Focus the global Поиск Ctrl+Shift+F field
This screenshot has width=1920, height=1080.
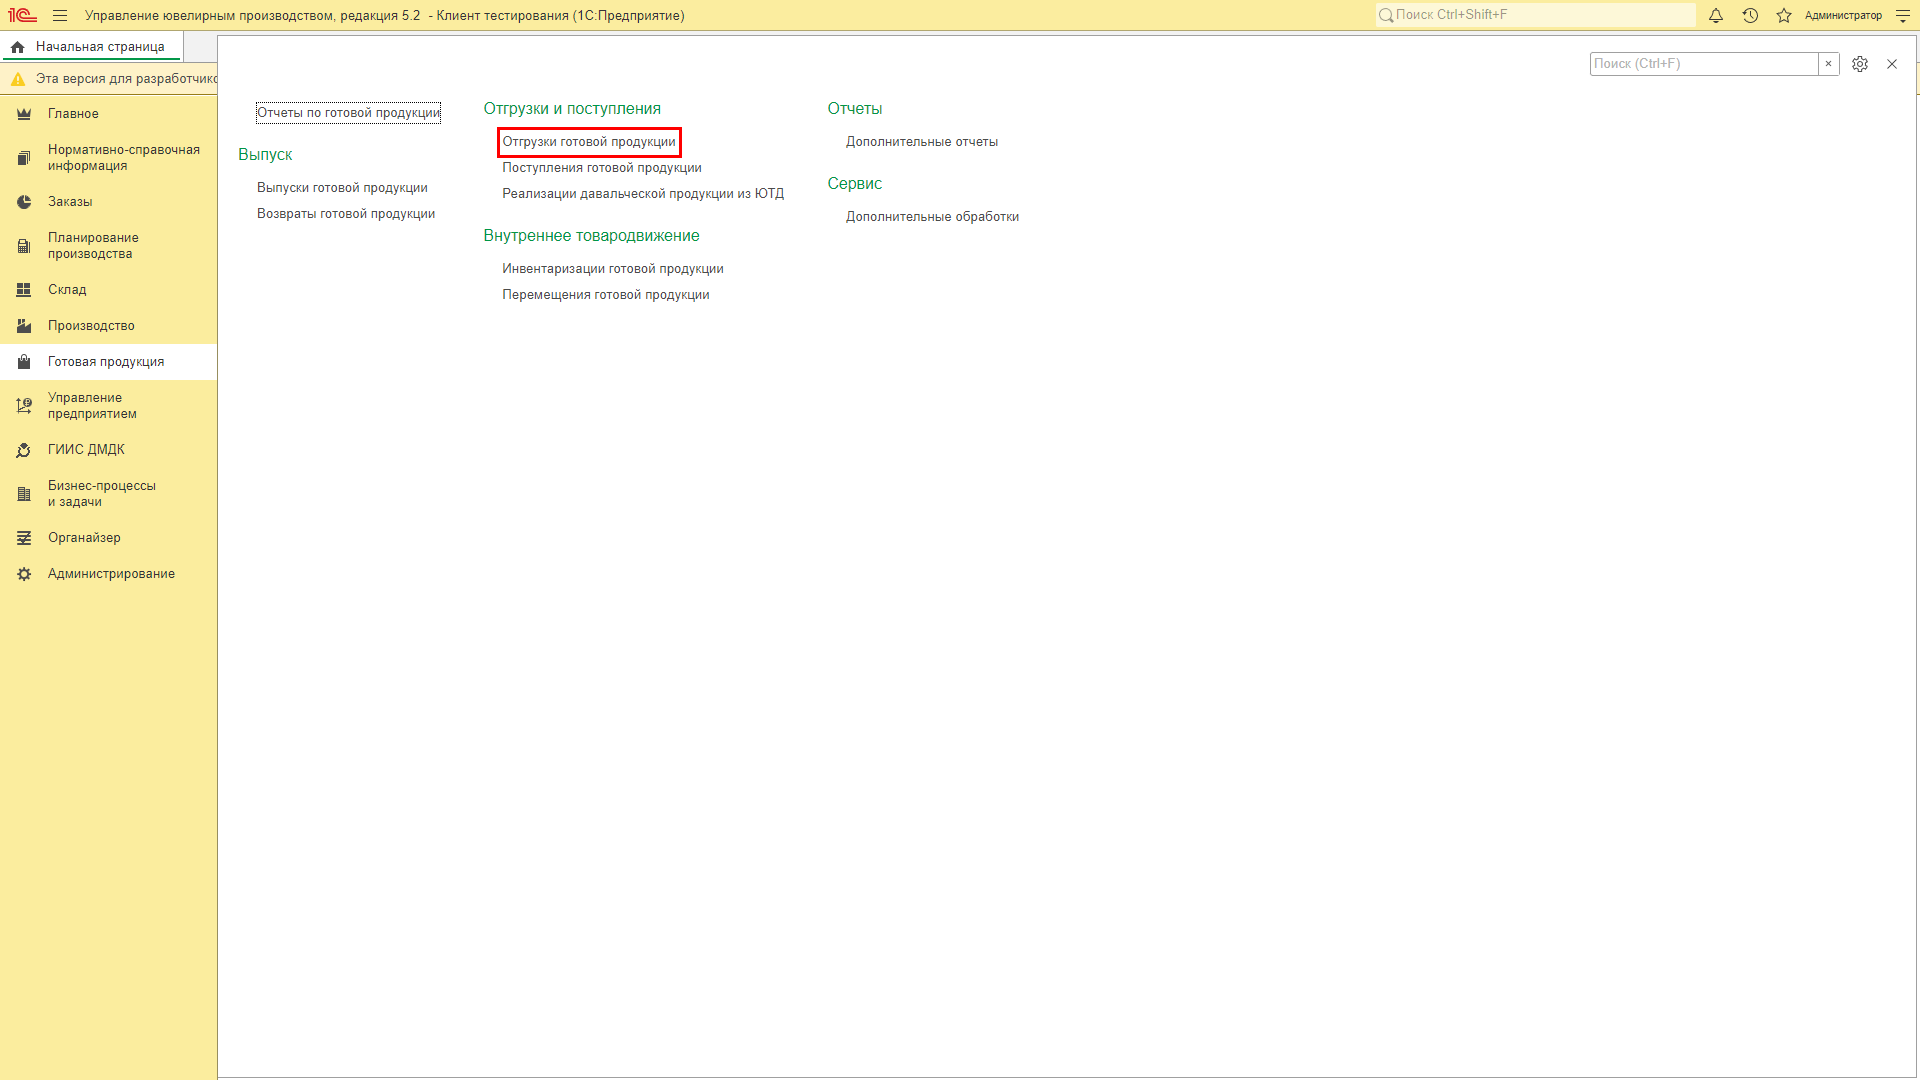[x=1535, y=15]
